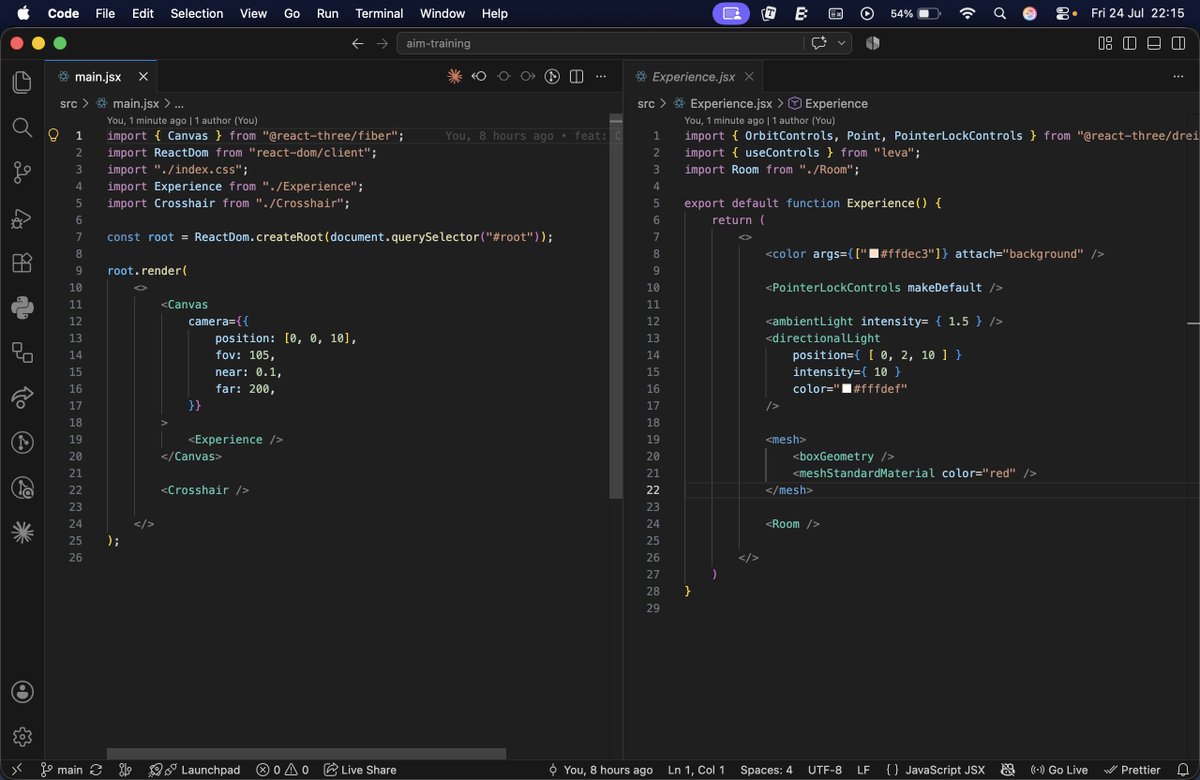Open more actions for main.jsx editor group
The height and width of the screenshot is (780, 1200).
[601, 76]
